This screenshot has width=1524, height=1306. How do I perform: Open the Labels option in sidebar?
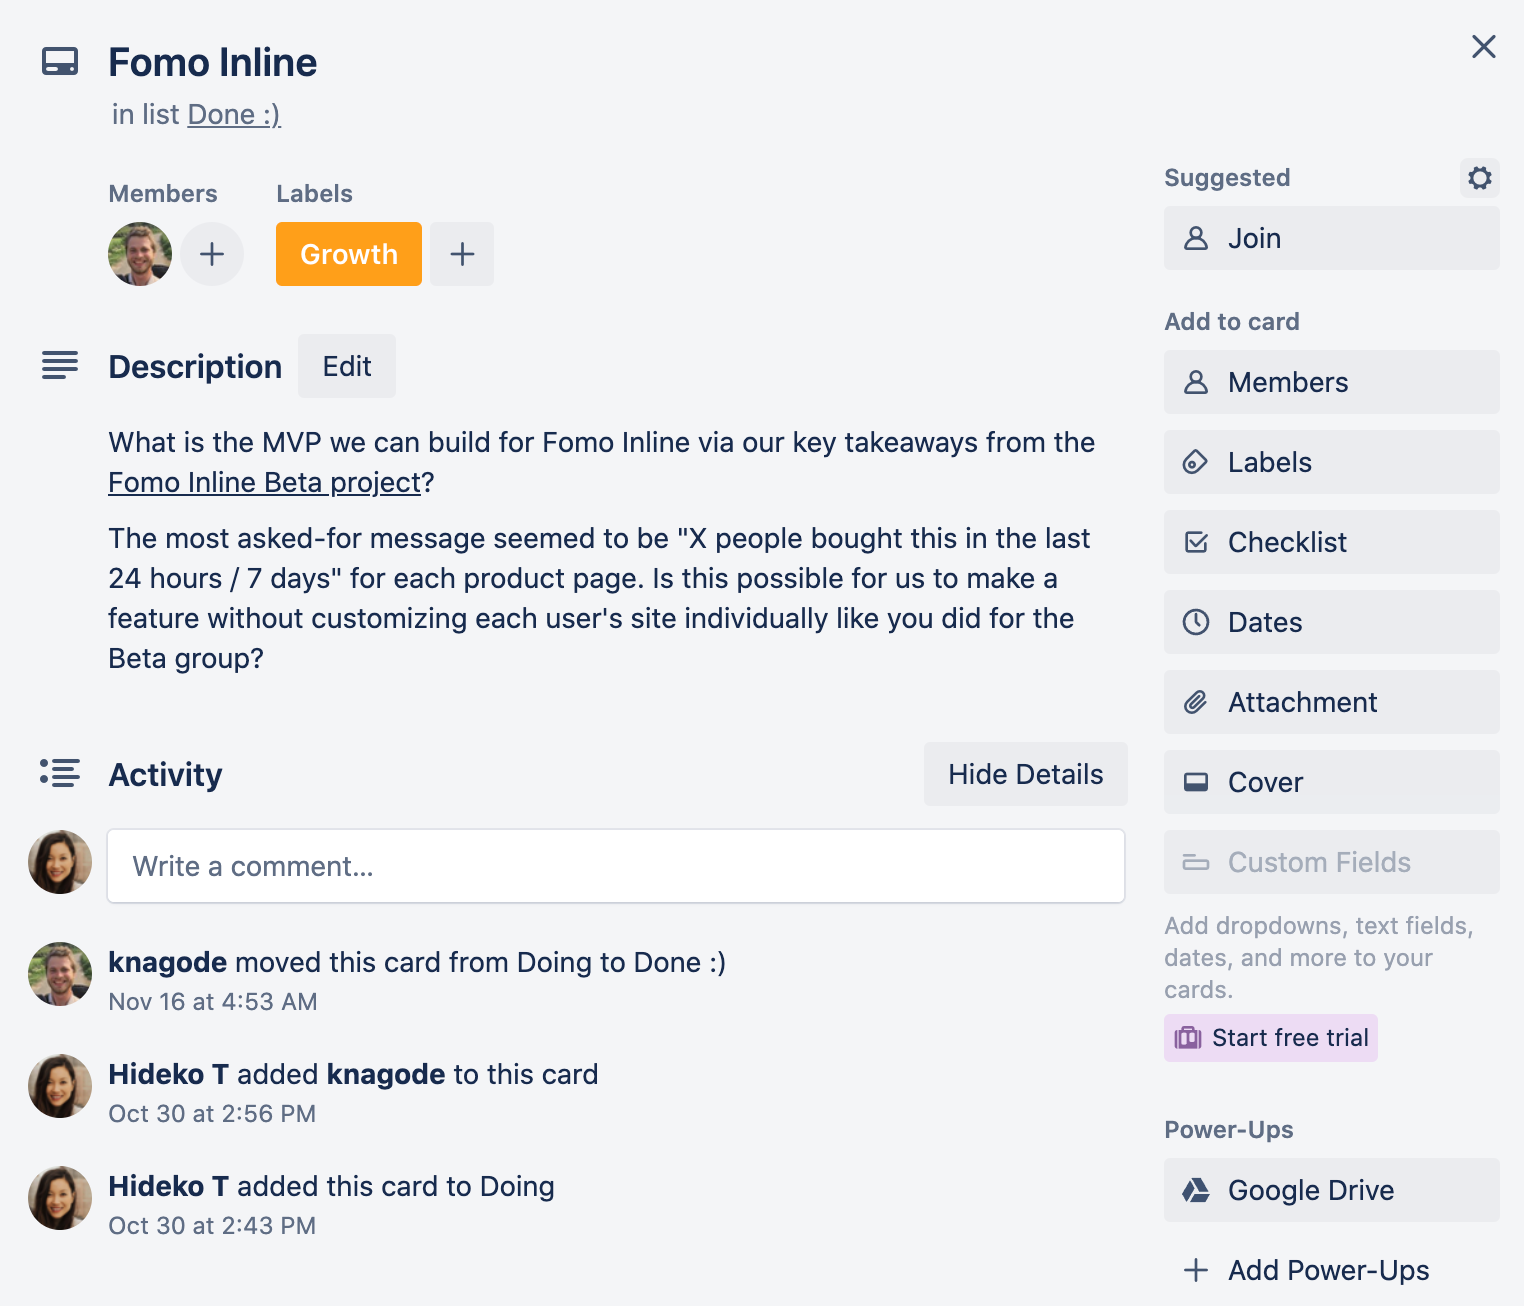1332,462
